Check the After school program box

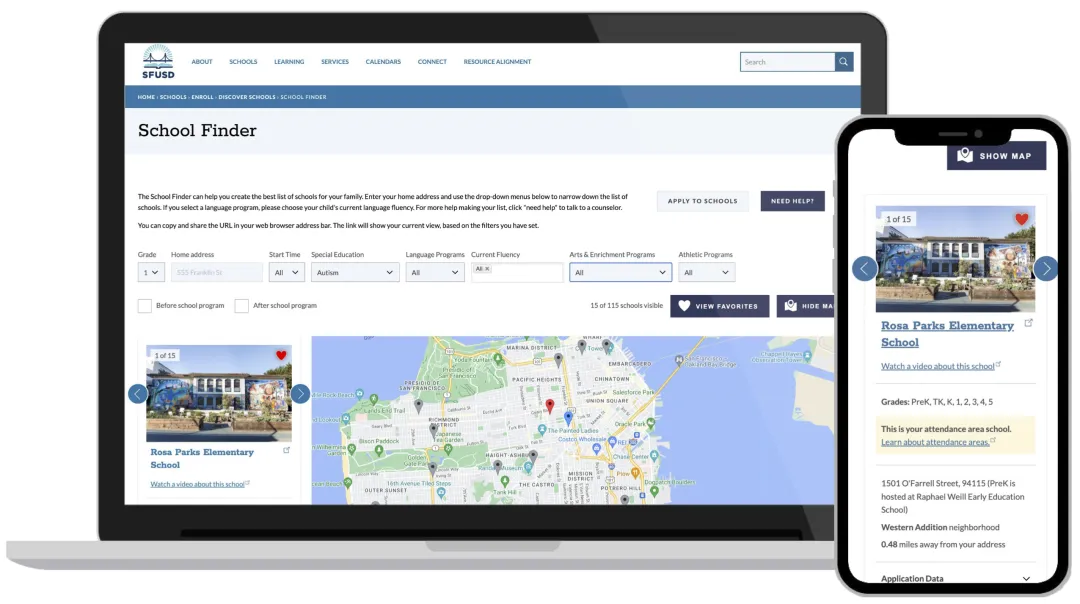point(241,306)
